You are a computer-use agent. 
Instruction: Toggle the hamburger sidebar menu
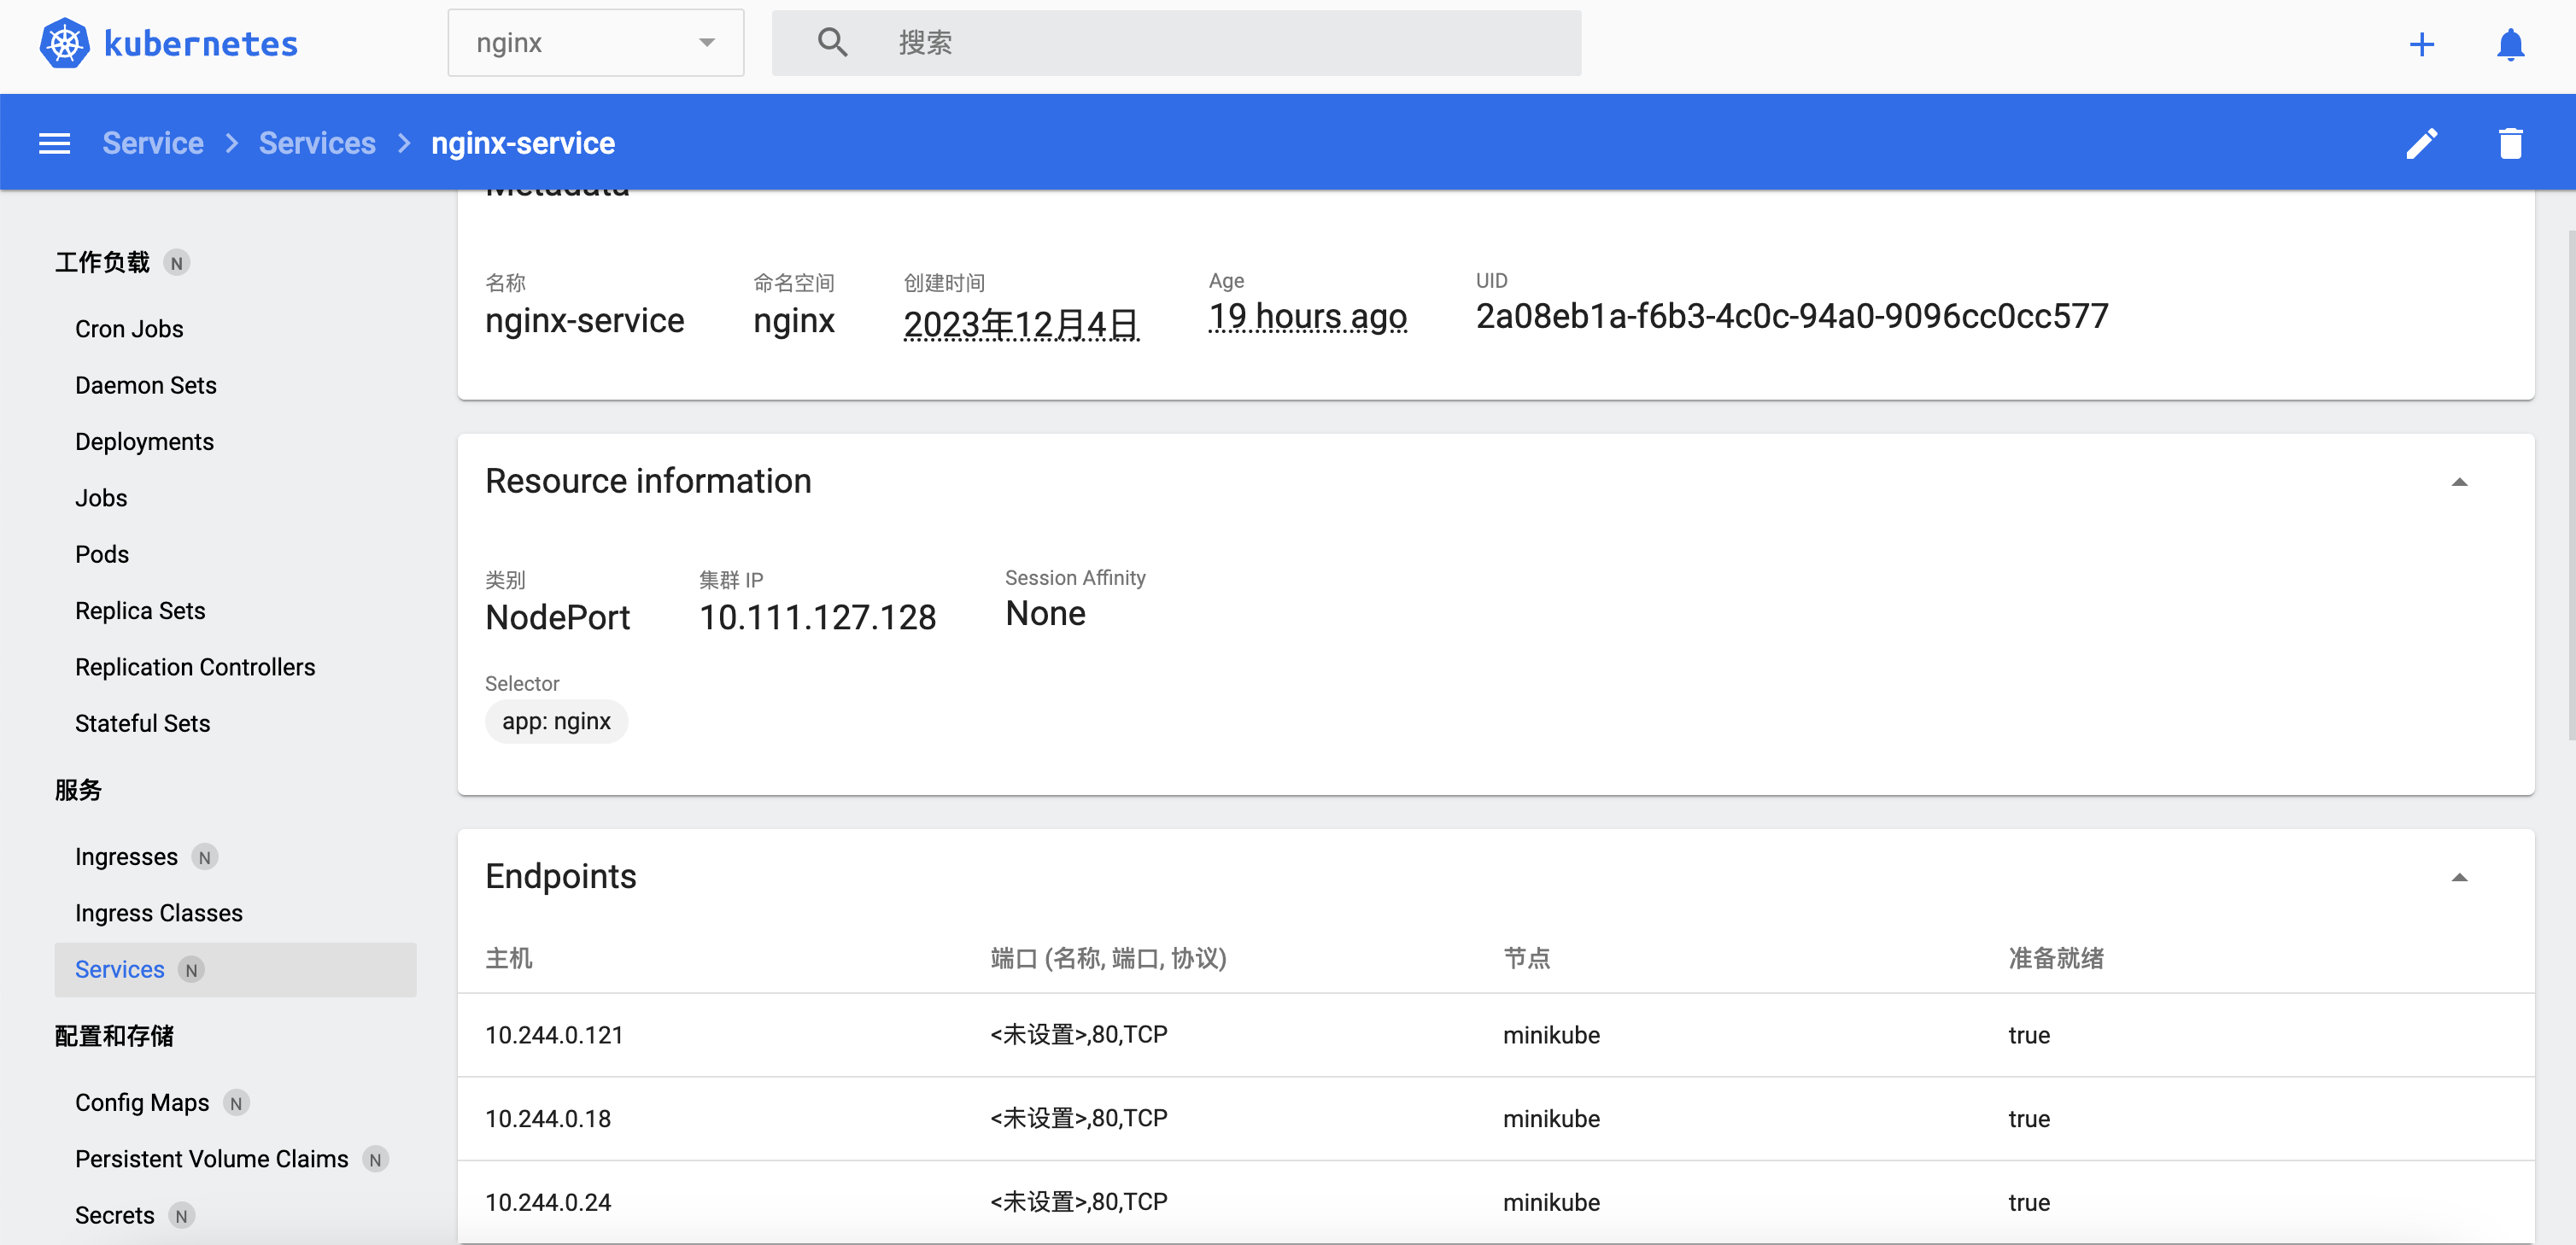pos(54,143)
